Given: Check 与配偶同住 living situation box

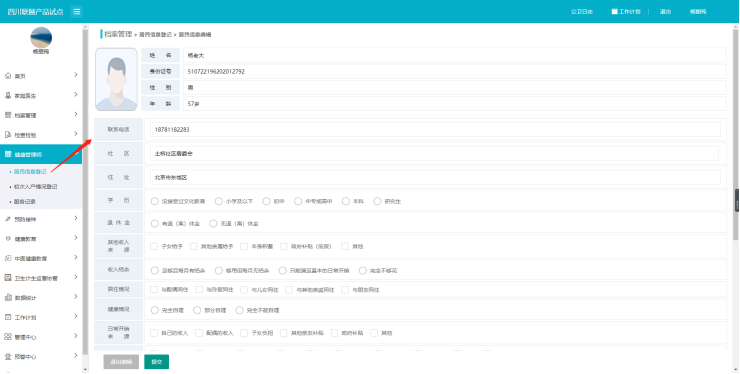Looking at the screenshot, I should [154, 289].
